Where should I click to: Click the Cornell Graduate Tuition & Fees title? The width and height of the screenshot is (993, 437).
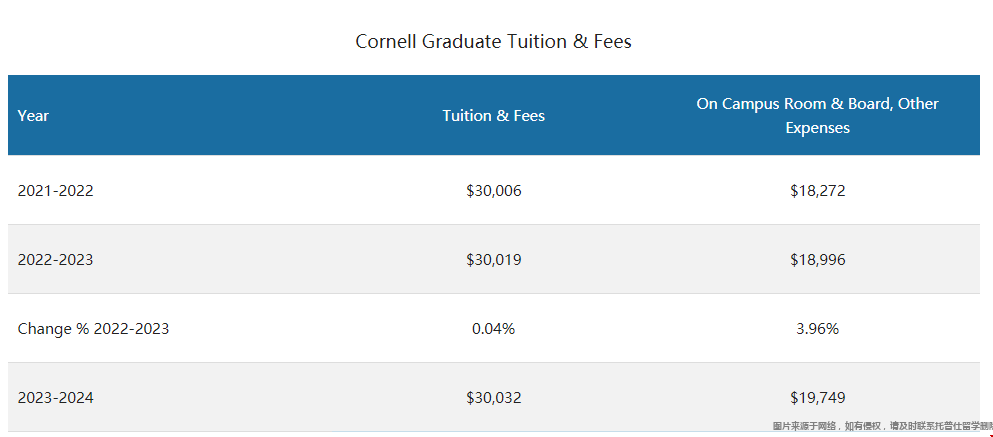(493, 42)
